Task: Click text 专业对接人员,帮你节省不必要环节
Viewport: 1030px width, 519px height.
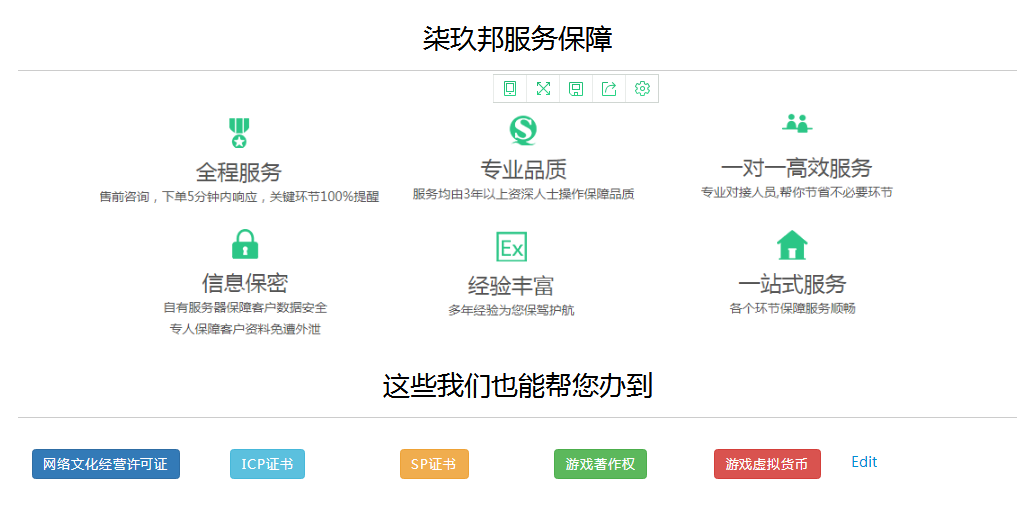Action: tap(797, 192)
